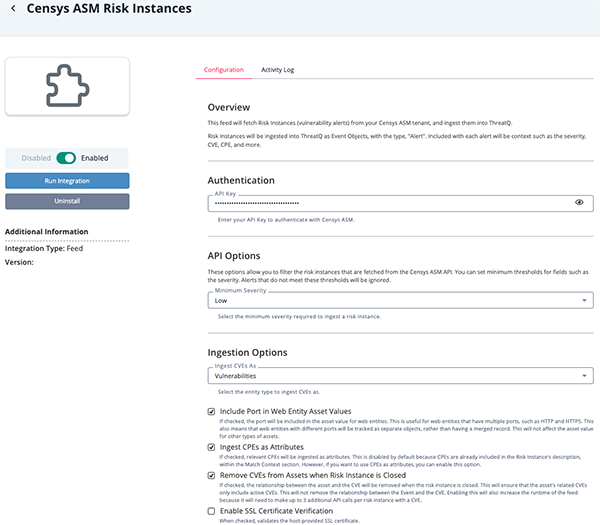The height and width of the screenshot is (525, 600).
Task: Toggle the Disabled/Enabled switch
Action: point(66,158)
